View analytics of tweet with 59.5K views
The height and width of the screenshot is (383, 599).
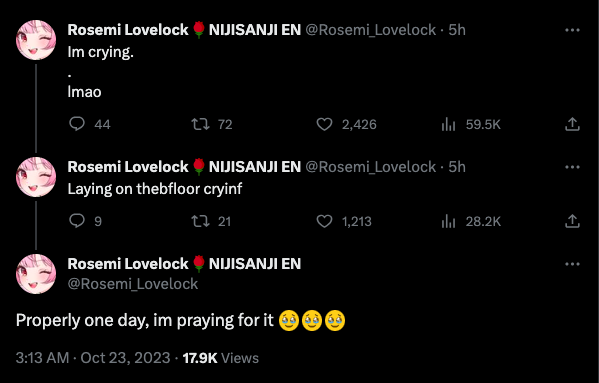point(471,124)
